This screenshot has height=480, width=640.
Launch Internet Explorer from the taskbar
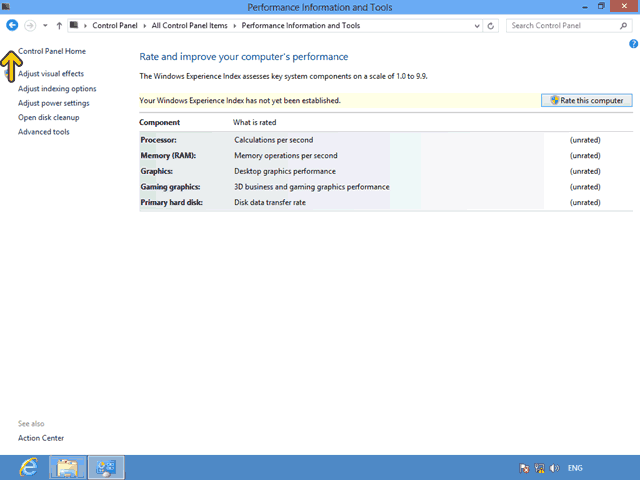point(29,468)
